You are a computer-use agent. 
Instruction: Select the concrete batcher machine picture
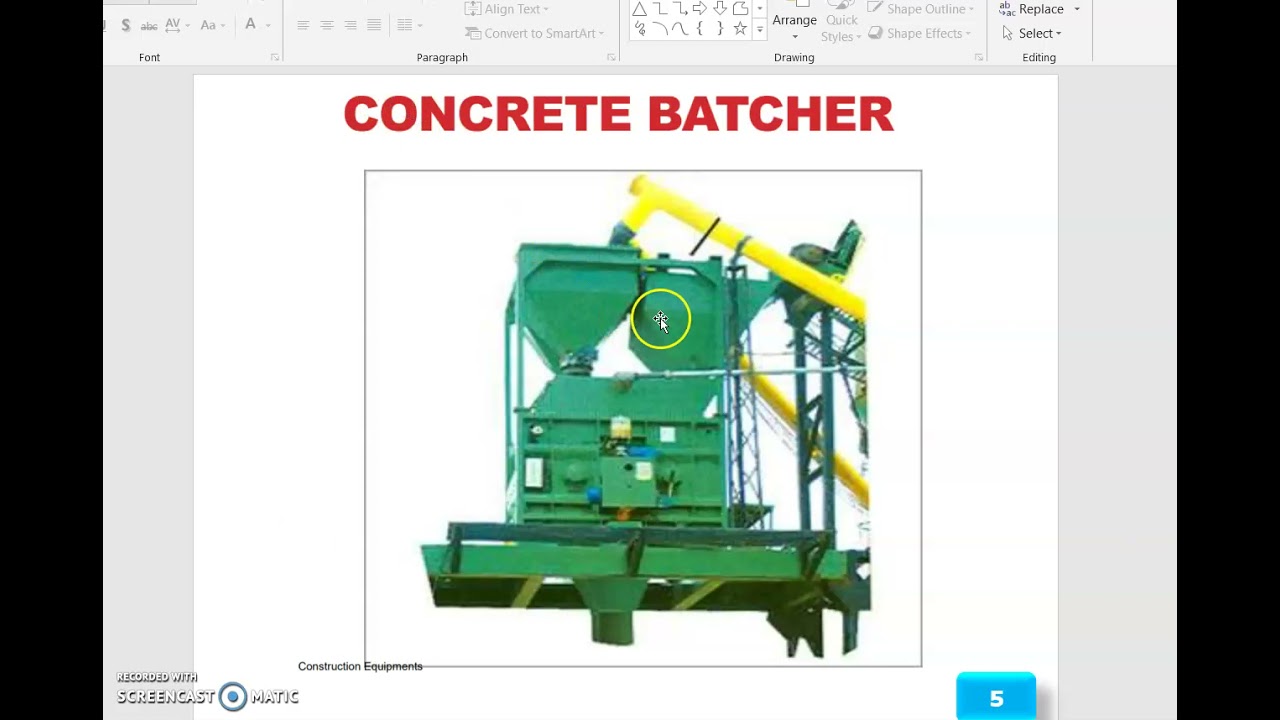643,418
